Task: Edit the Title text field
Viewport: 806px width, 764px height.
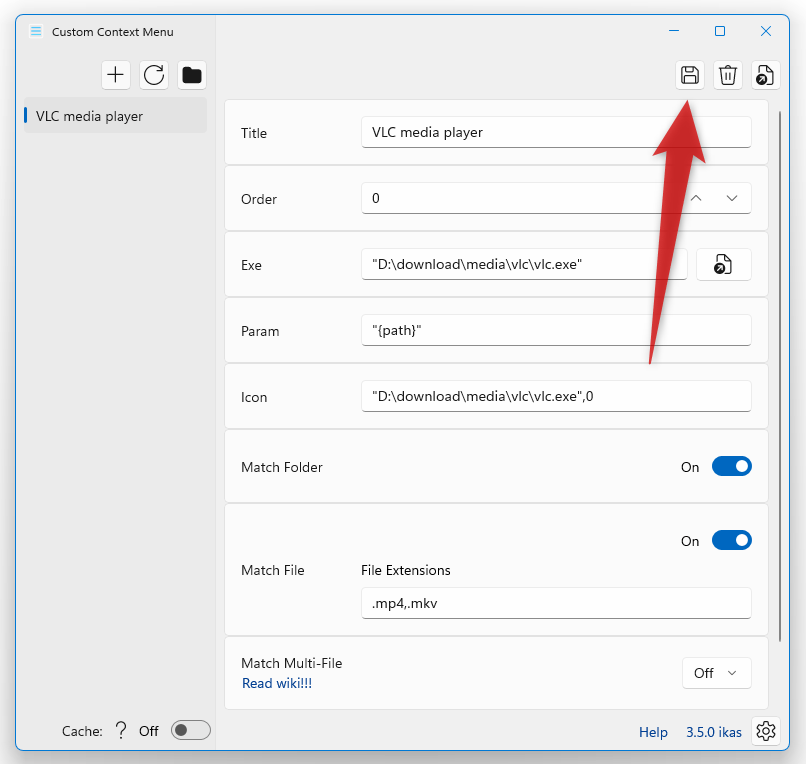Action: click(556, 132)
